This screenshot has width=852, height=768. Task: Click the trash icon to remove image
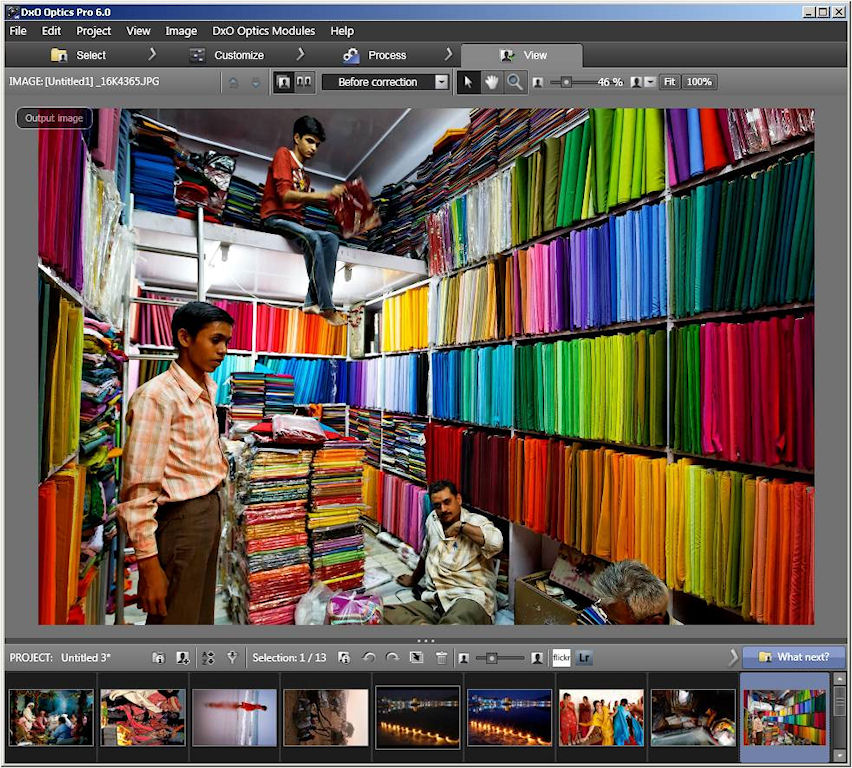point(441,657)
